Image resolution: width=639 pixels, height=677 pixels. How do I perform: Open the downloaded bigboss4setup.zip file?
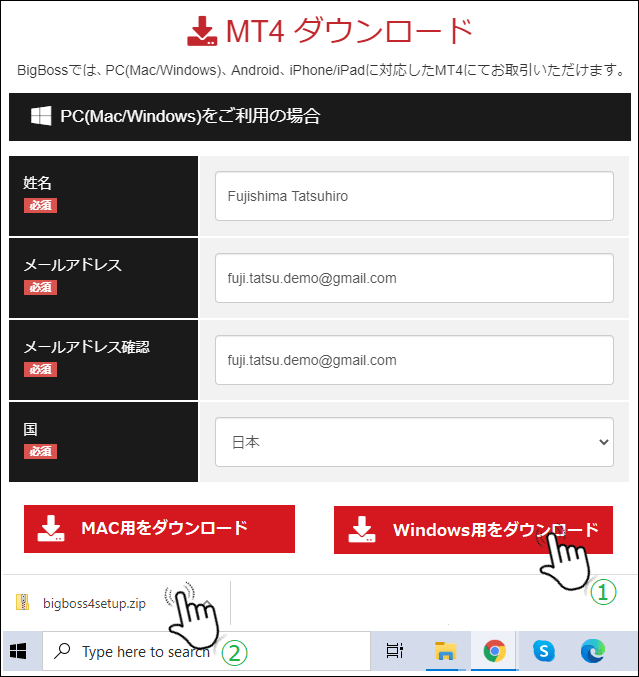(94, 603)
